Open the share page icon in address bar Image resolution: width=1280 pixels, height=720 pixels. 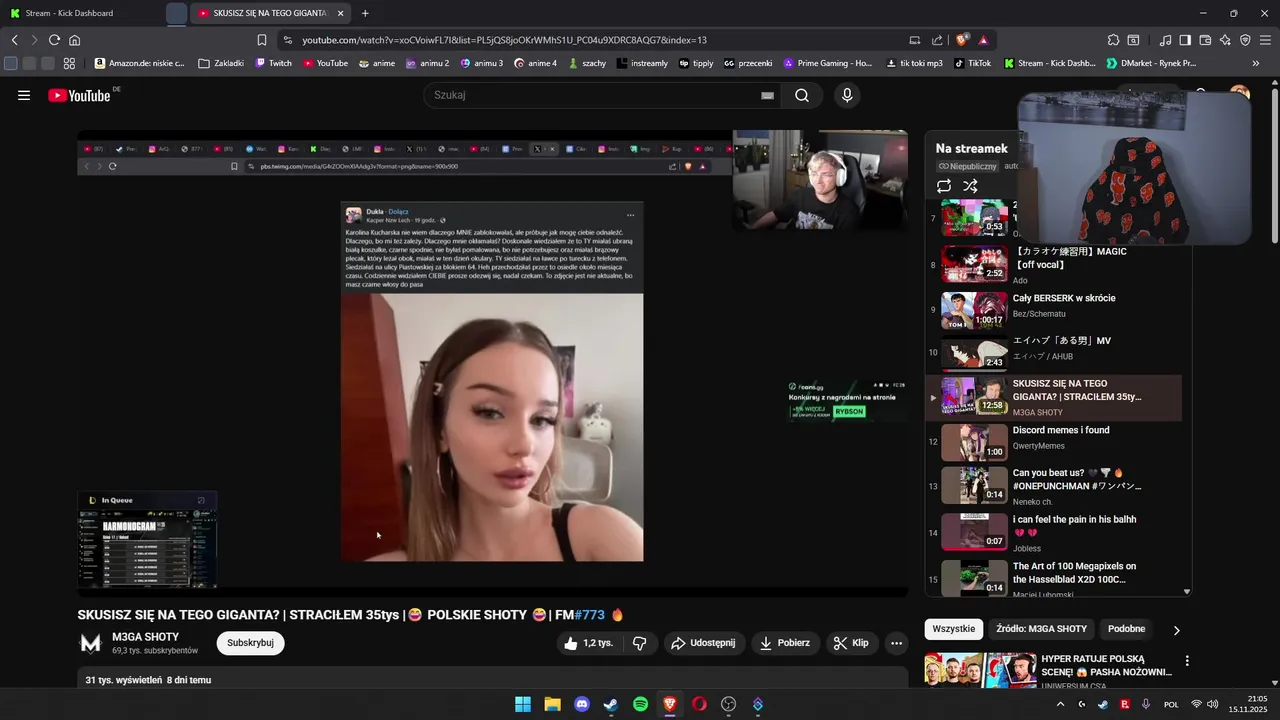(937, 40)
